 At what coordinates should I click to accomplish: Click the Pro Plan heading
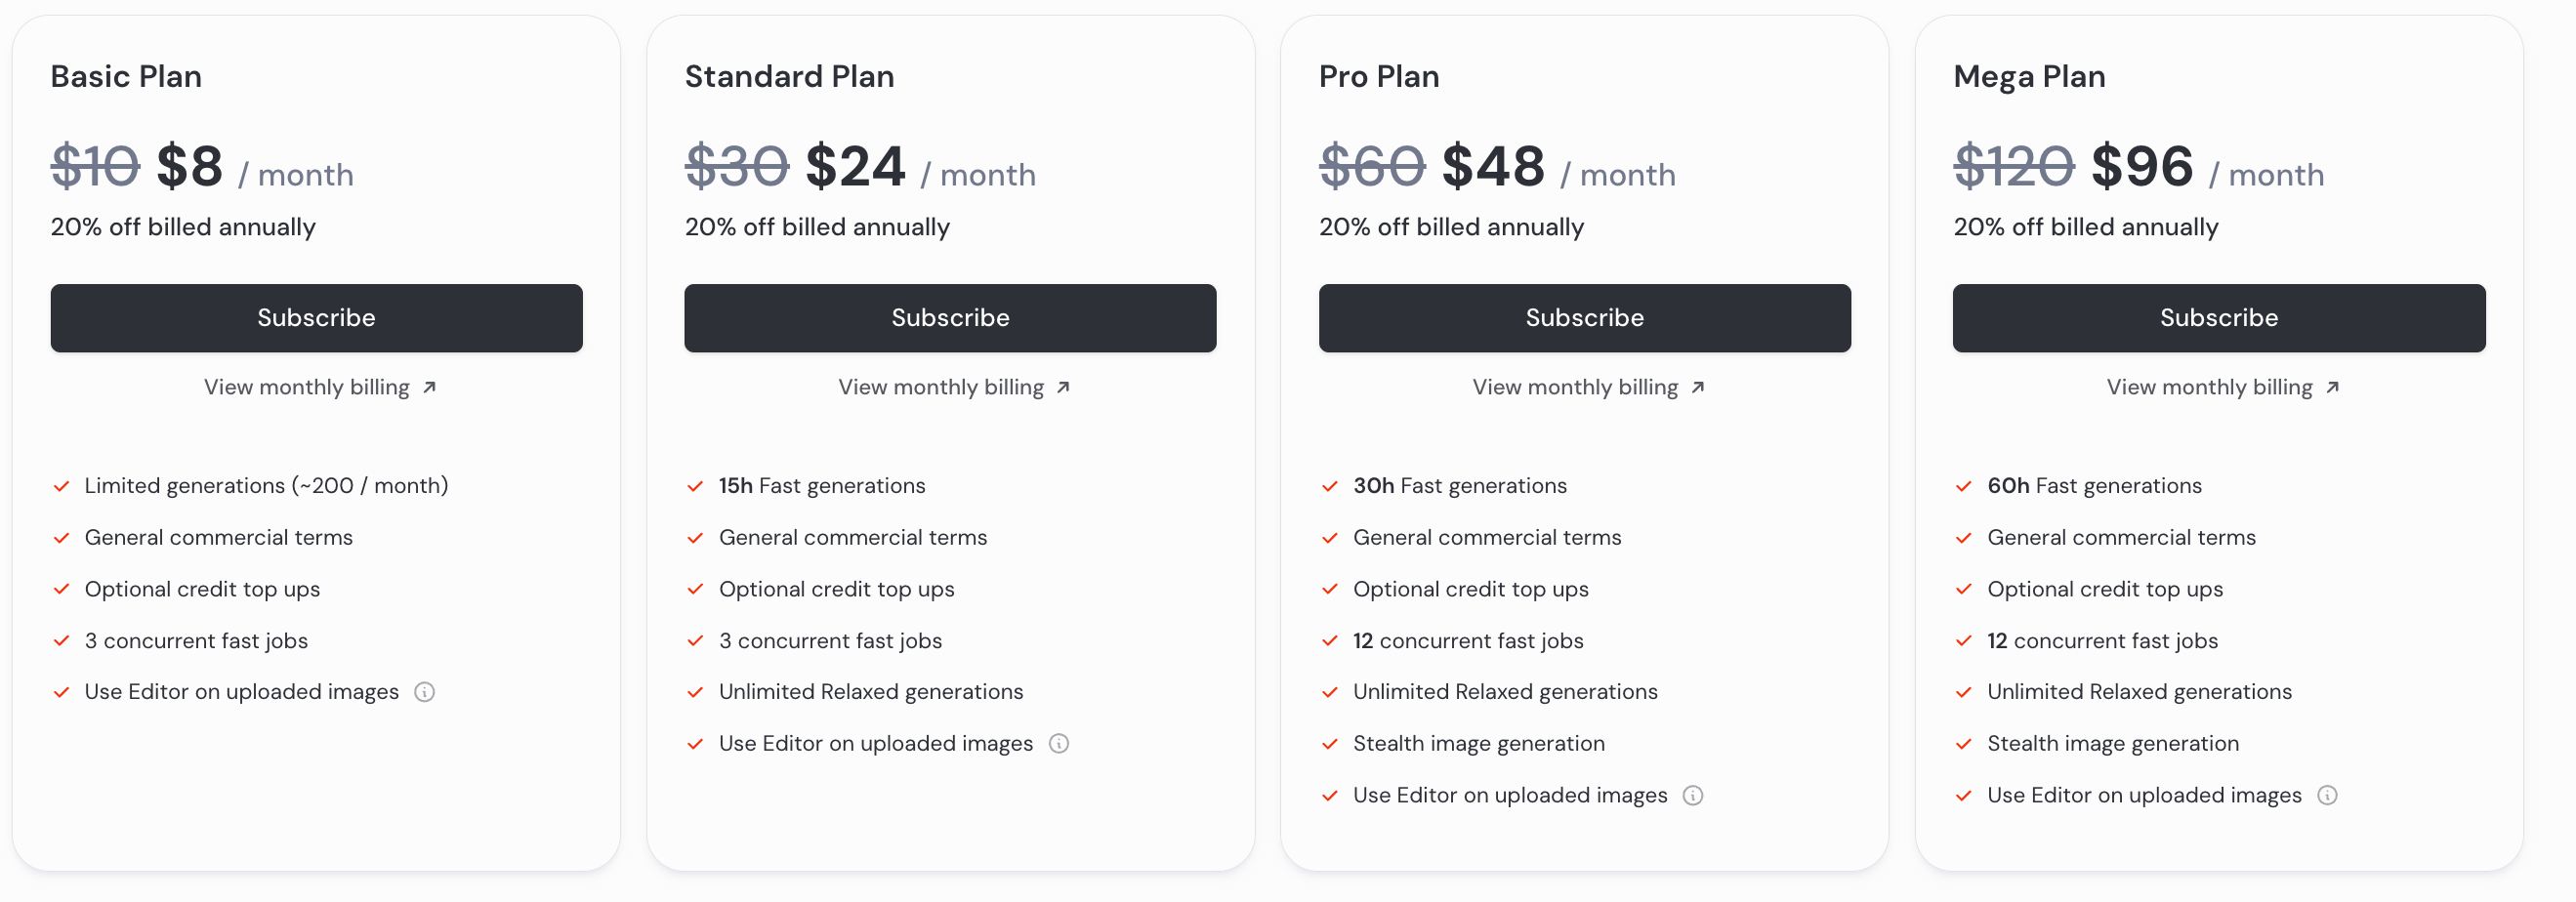pyautogui.click(x=1379, y=77)
